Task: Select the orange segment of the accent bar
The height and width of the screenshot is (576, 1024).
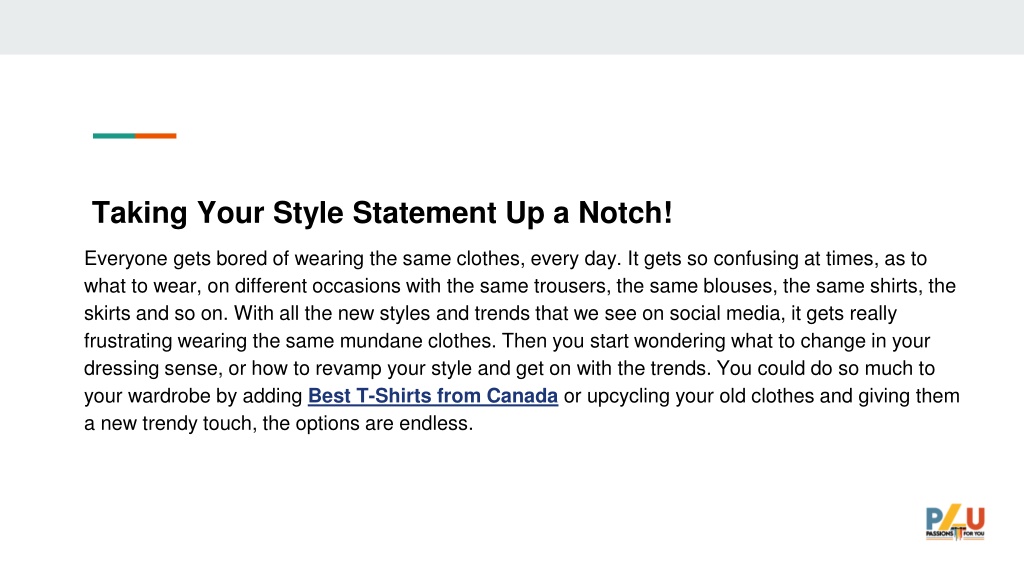Action: 155,136
